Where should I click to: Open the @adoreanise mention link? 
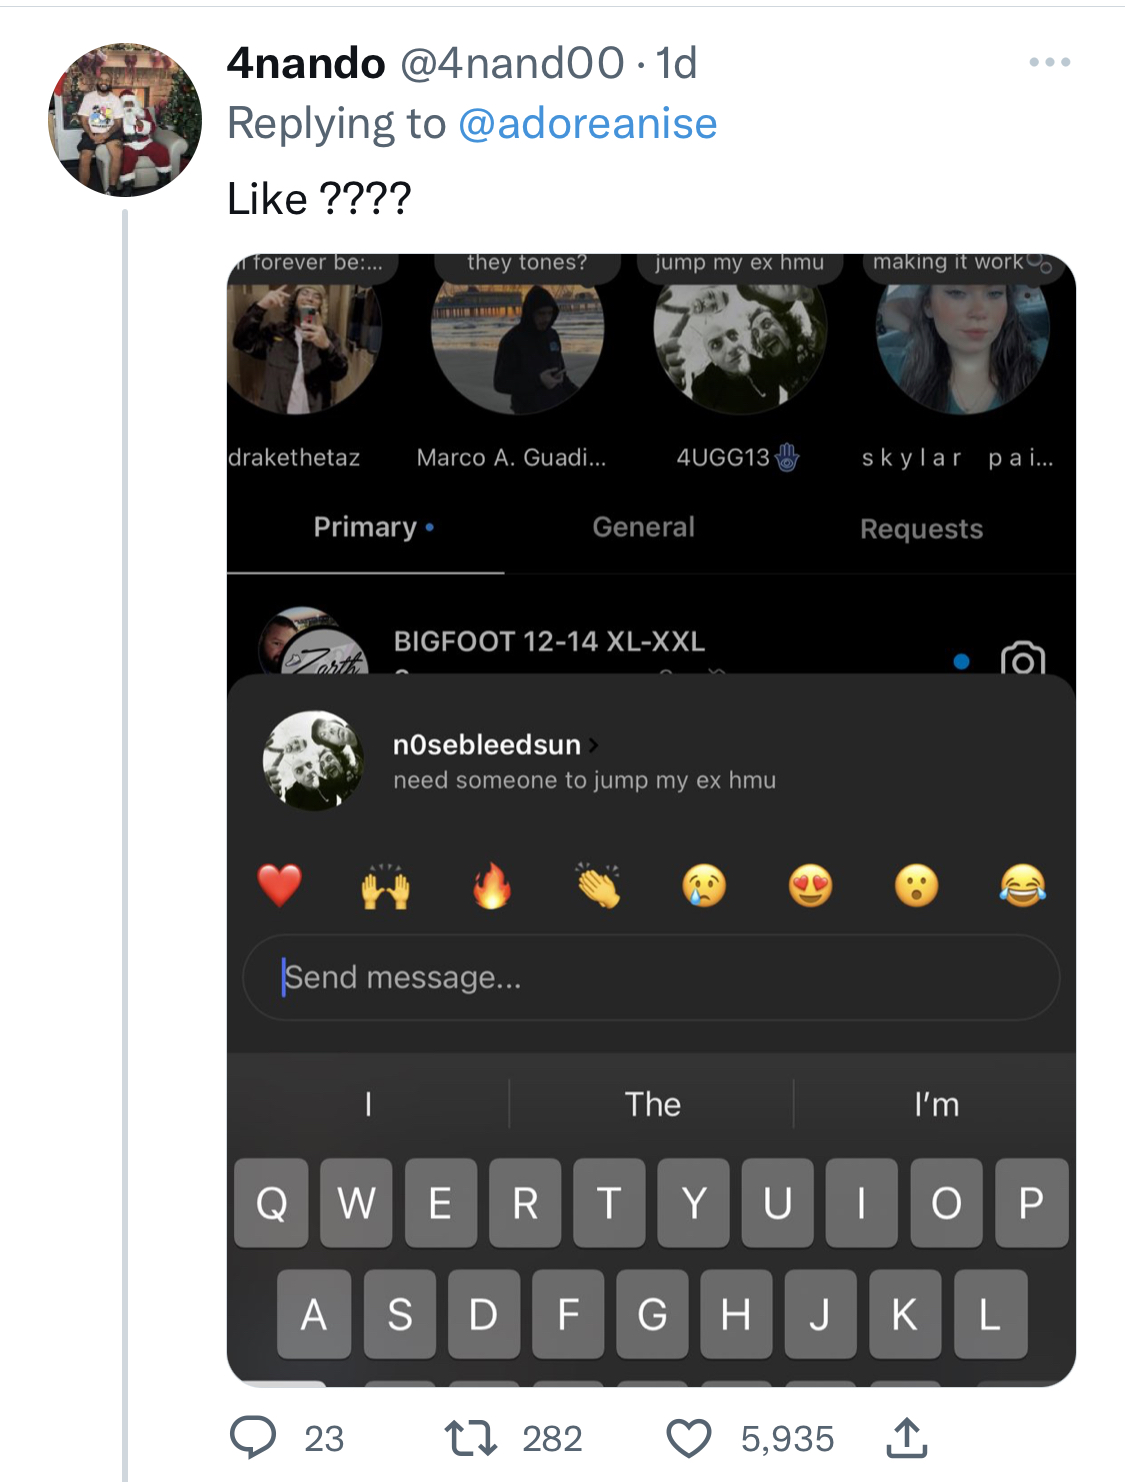pyautogui.click(x=587, y=124)
